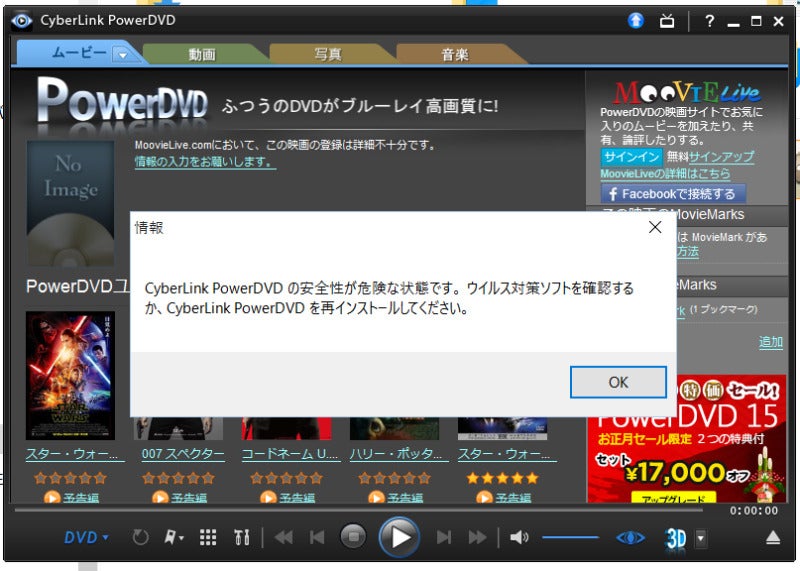
Task: Open help with the question mark icon
Action: point(709,21)
